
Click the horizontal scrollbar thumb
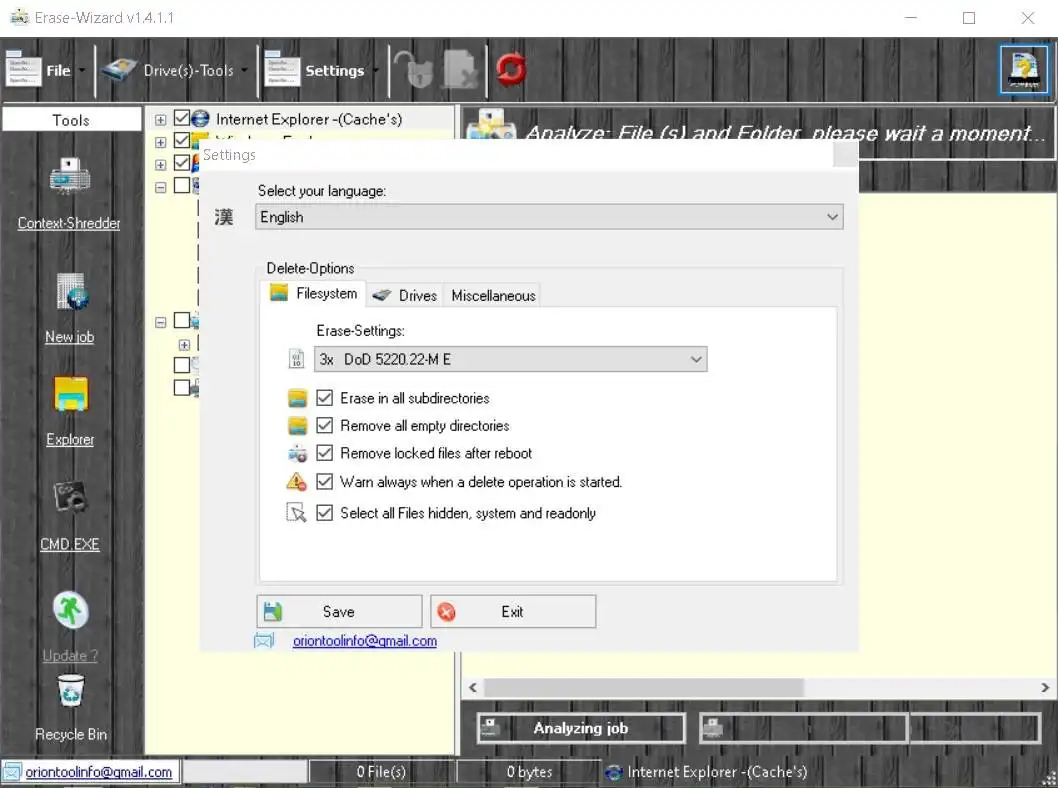[x=644, y=687]
